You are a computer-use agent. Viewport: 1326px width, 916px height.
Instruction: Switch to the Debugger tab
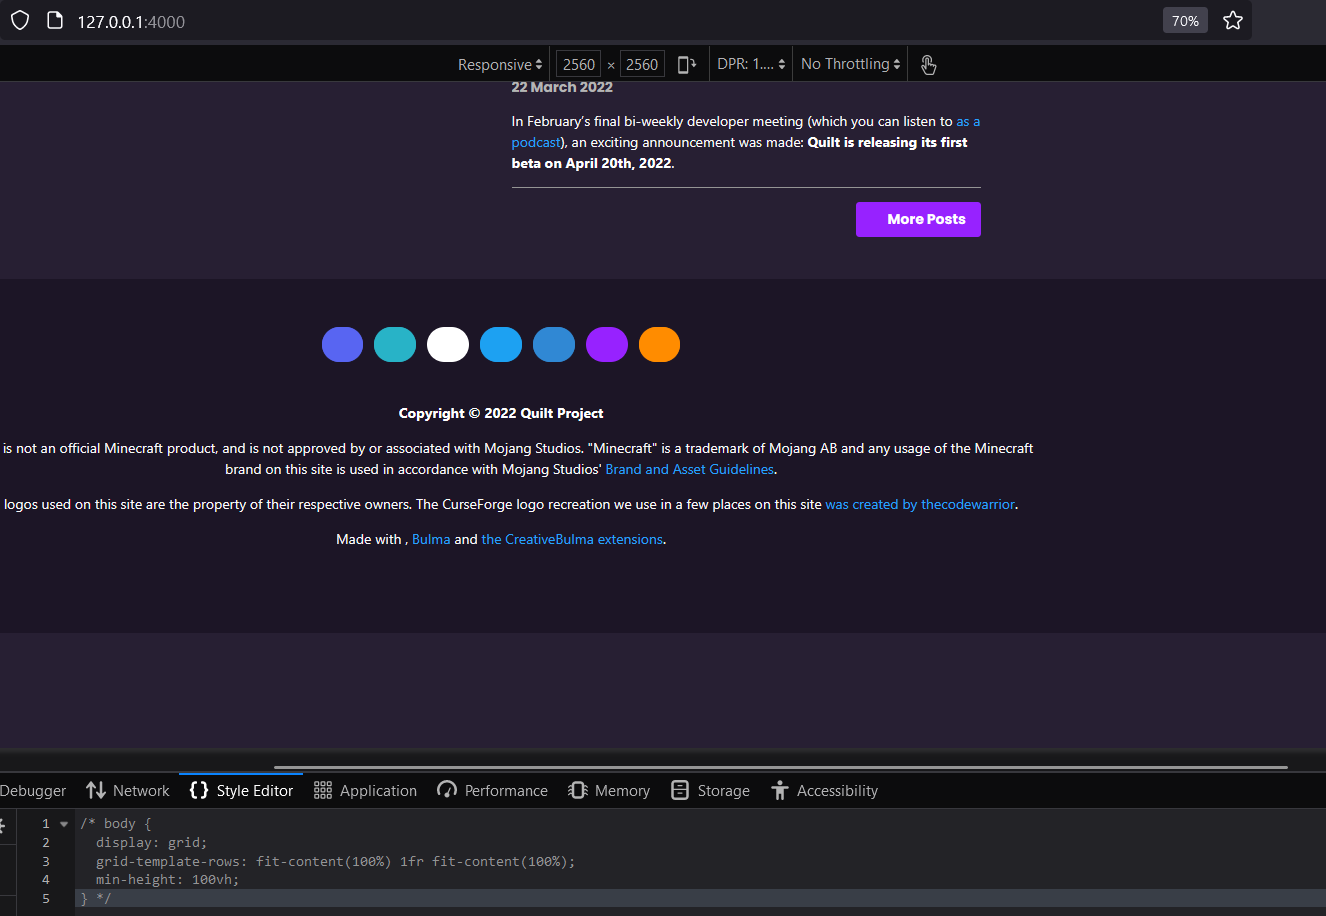(x=32, y=789)
